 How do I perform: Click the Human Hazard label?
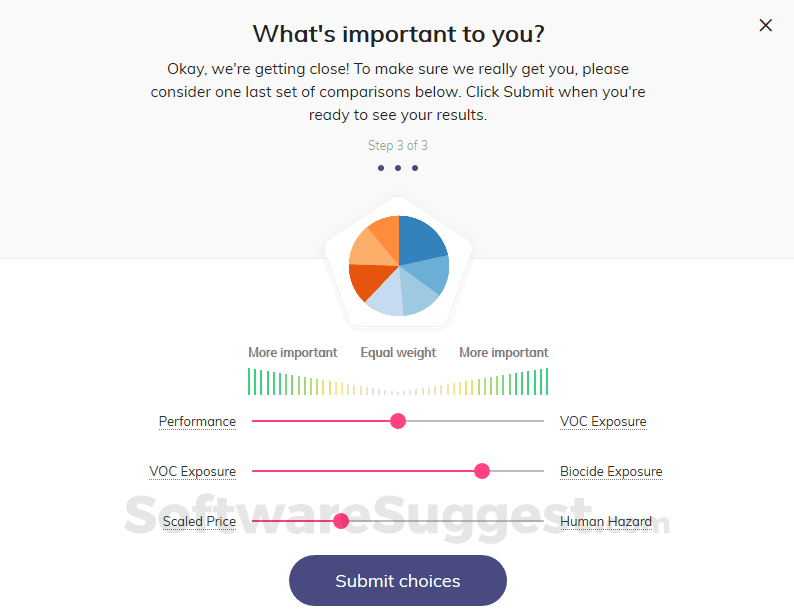606,521
